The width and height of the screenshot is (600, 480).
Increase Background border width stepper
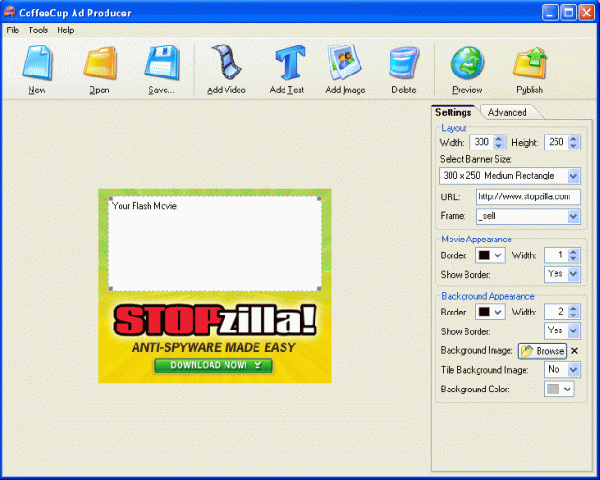[x=573, y=308]
